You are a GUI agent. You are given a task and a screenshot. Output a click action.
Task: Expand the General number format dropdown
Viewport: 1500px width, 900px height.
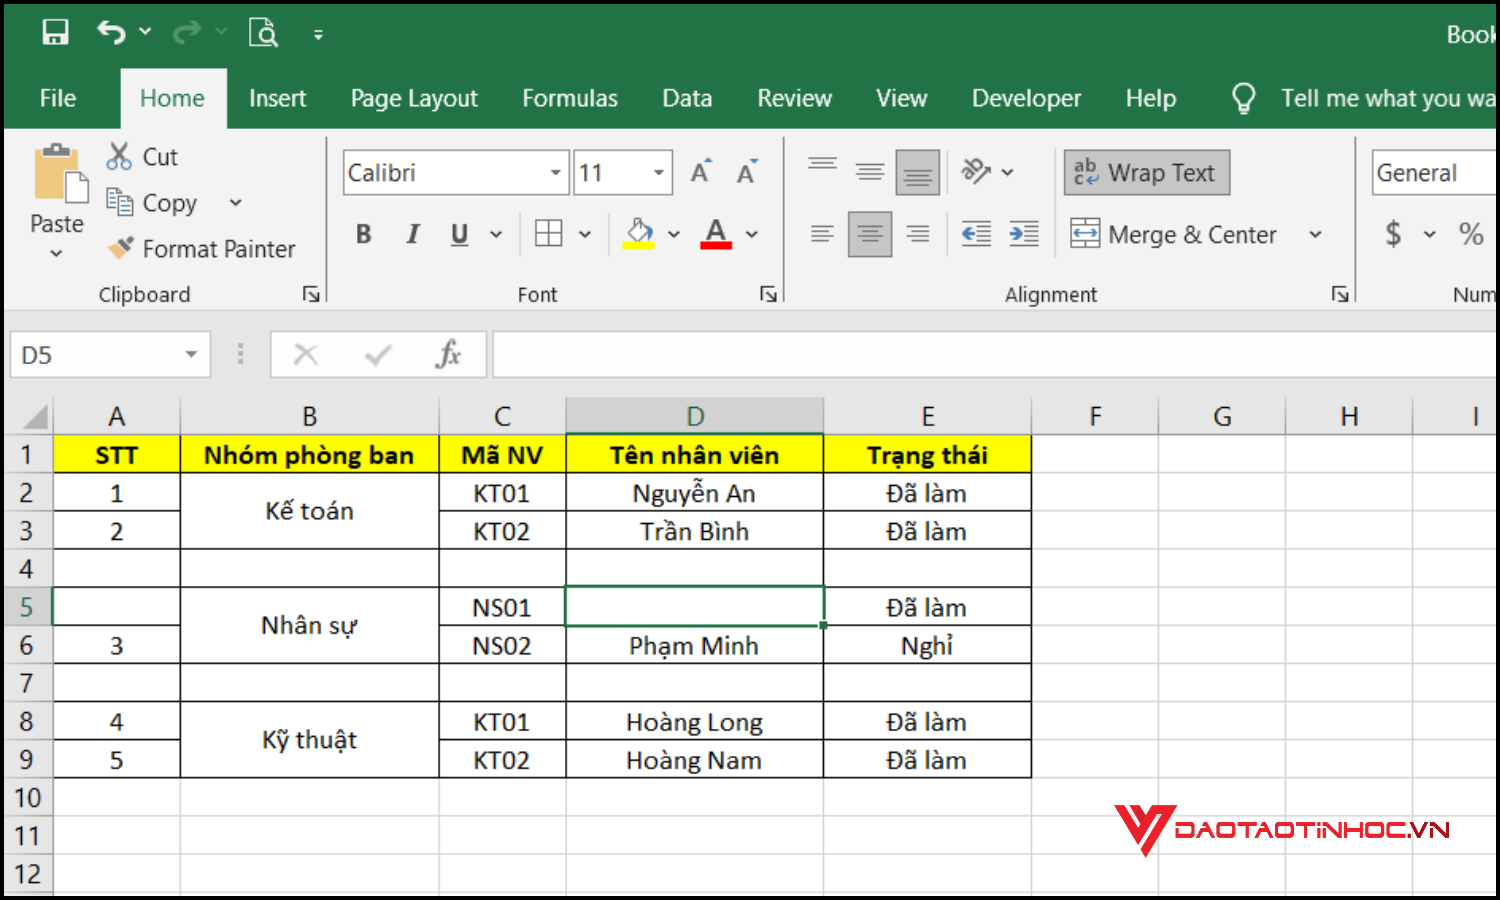tap(1483, 172)
